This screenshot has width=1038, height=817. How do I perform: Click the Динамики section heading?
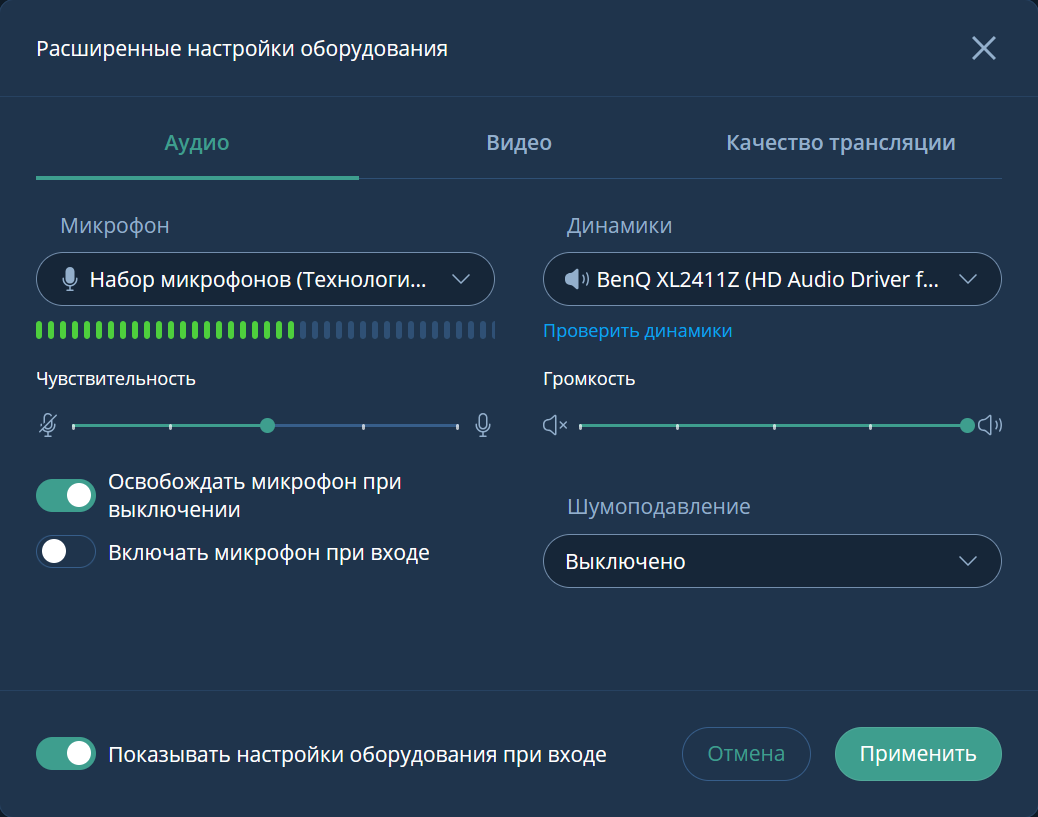click(x=620, y=225)
